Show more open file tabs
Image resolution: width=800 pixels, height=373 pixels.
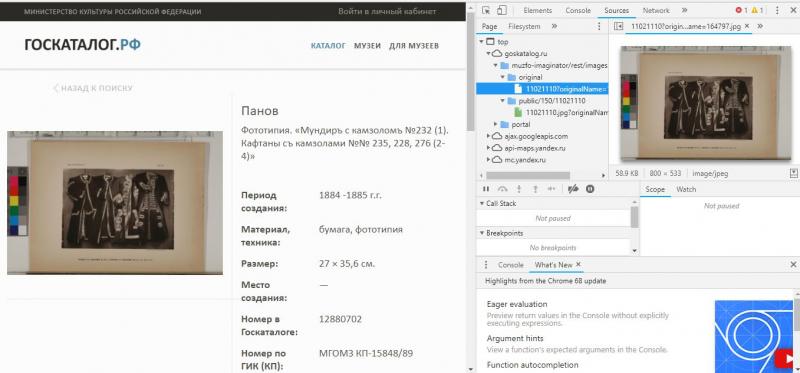pos(760,26)
